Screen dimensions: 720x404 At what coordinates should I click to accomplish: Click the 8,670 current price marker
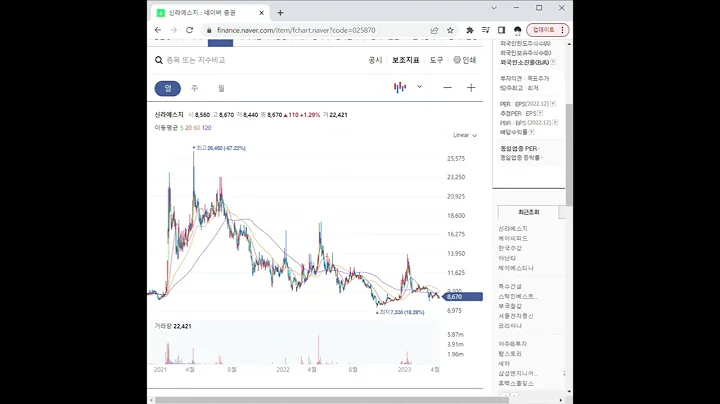tap(463, 297)
